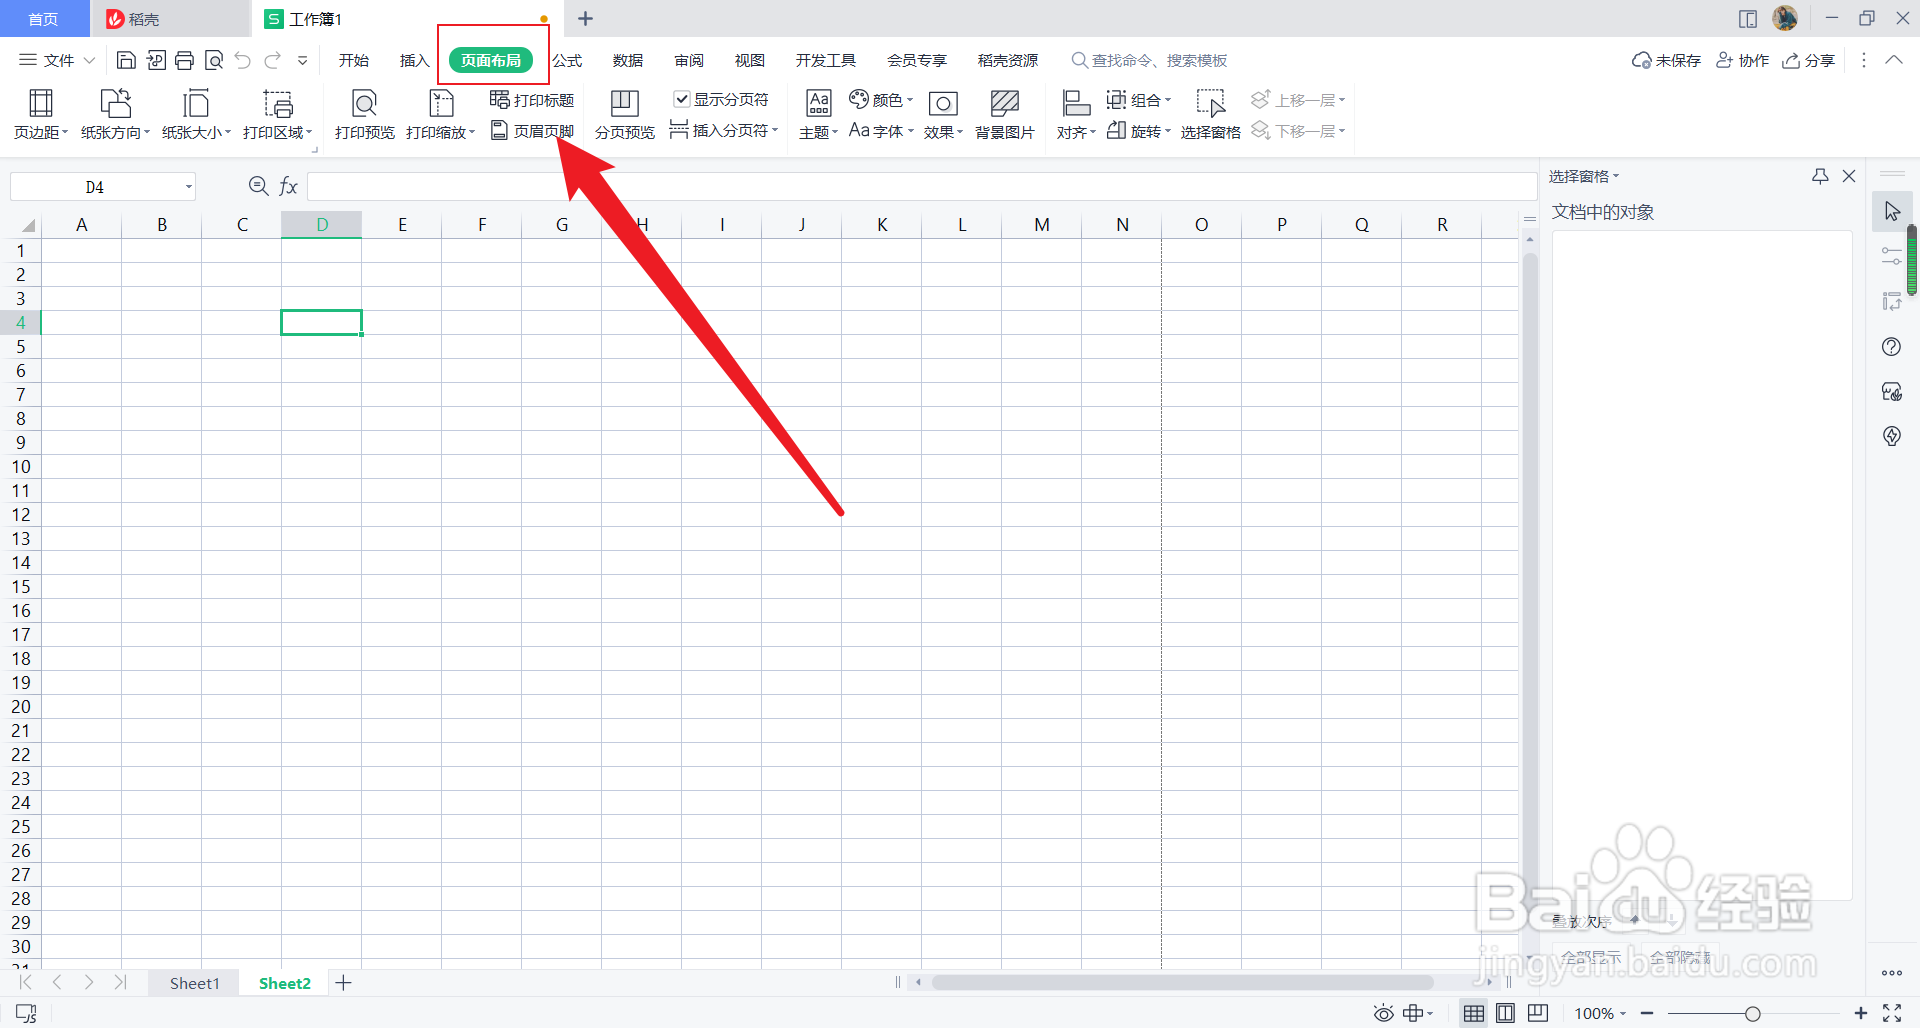Click 未保存 unsaved cloud button

coord(1666,60)
